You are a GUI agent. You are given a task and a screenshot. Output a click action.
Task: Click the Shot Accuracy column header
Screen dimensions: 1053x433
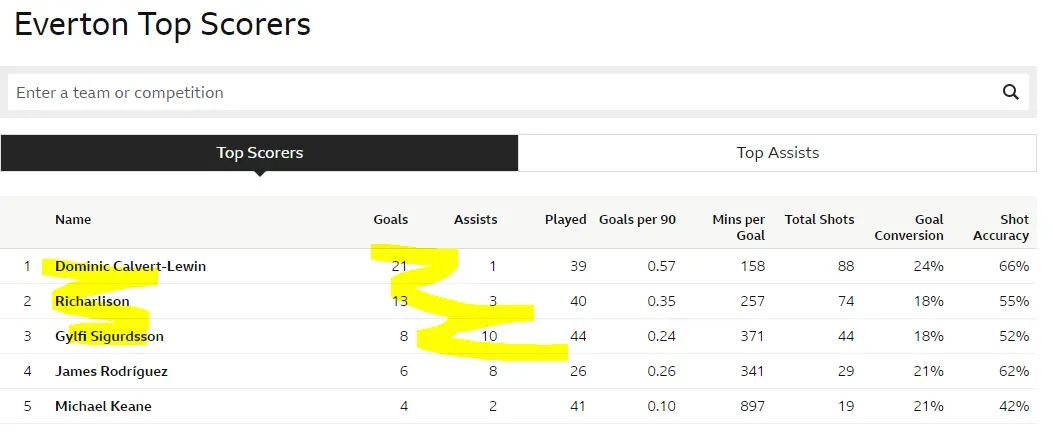(1000, 227)
